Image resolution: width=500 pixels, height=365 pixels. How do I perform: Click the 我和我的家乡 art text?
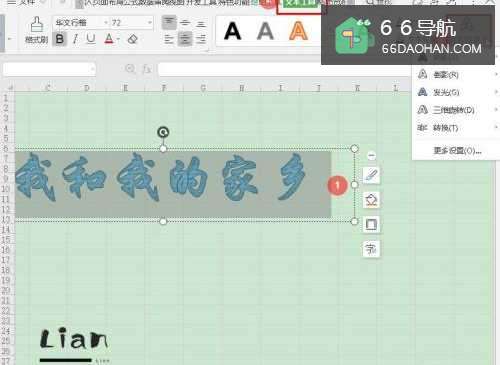click(x=161, y=177)
